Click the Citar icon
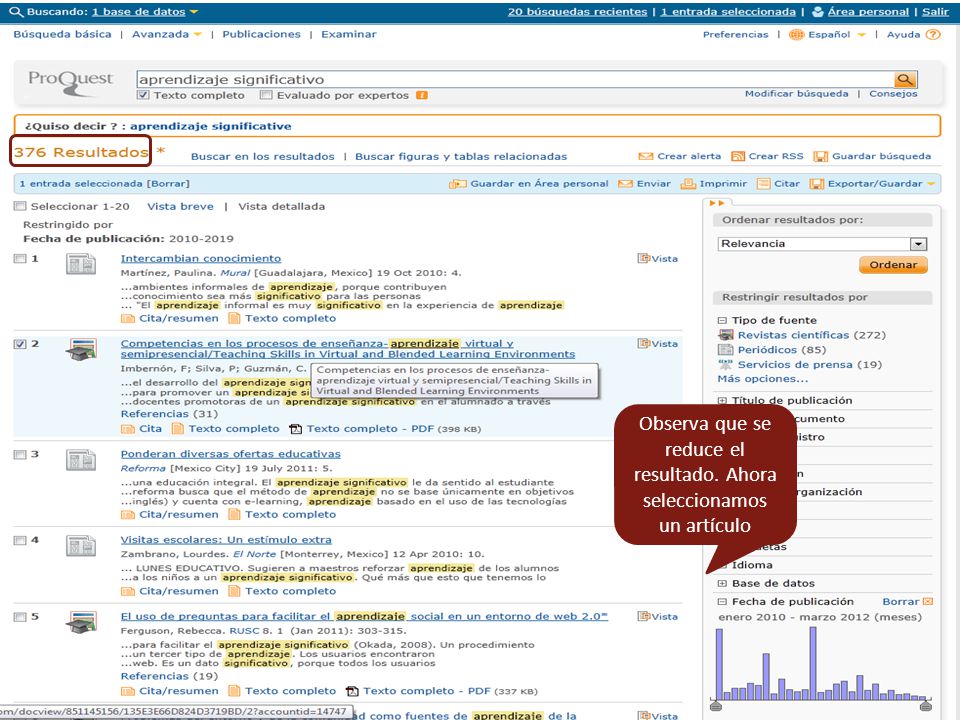 pos(763,184)
